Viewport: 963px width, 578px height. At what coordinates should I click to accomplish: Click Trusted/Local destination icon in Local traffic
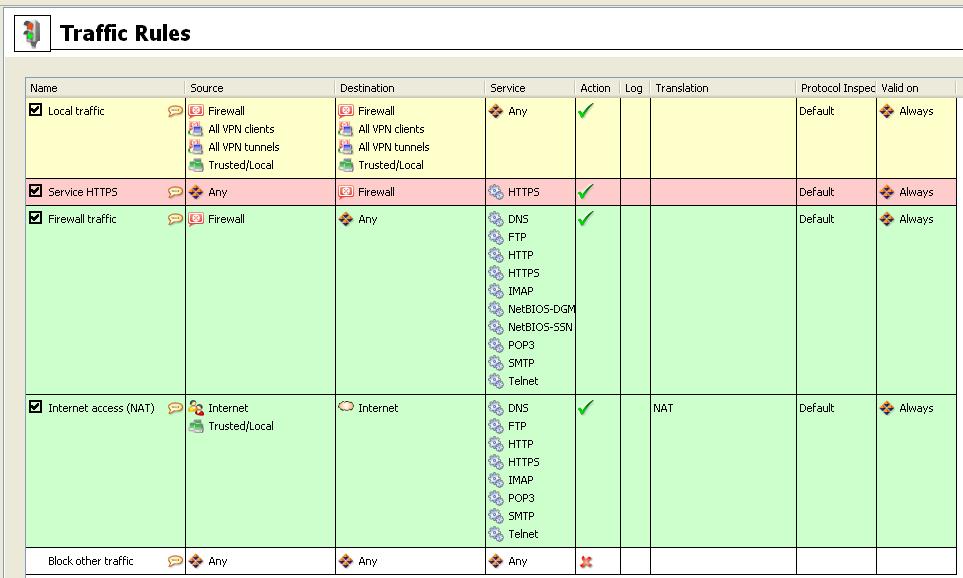(346, 165)
